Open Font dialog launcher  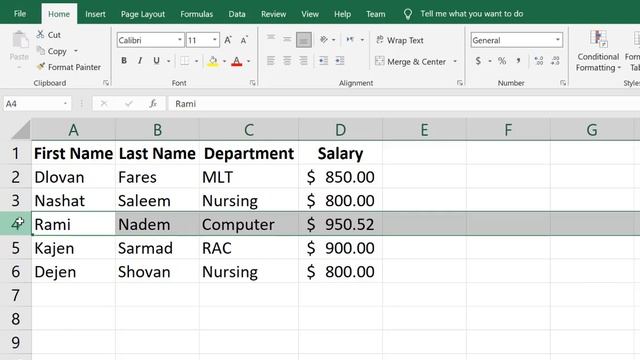[x=253, y=83]
